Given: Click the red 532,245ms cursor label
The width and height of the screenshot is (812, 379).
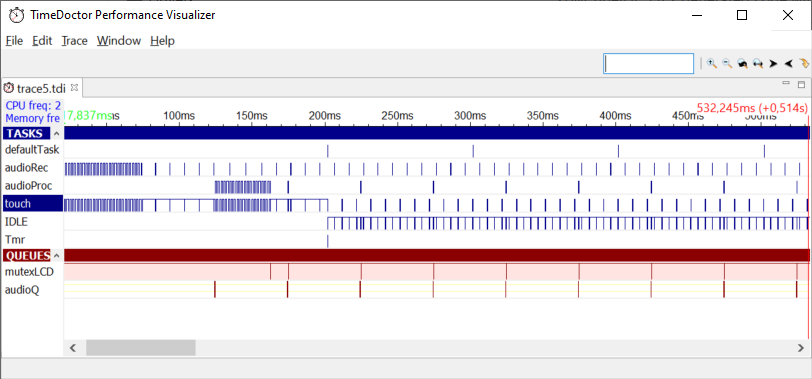Looking at the screenshot, I should 752,108.
